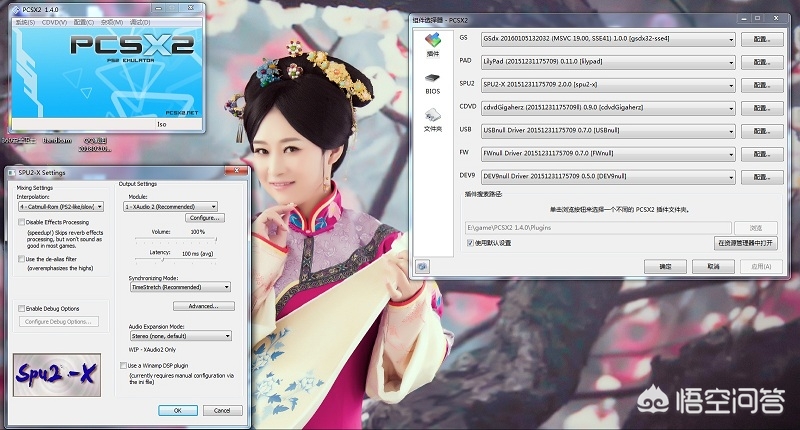Click Configure button under Module
This screenshot has height=430, width=800.
coord(204,218)
